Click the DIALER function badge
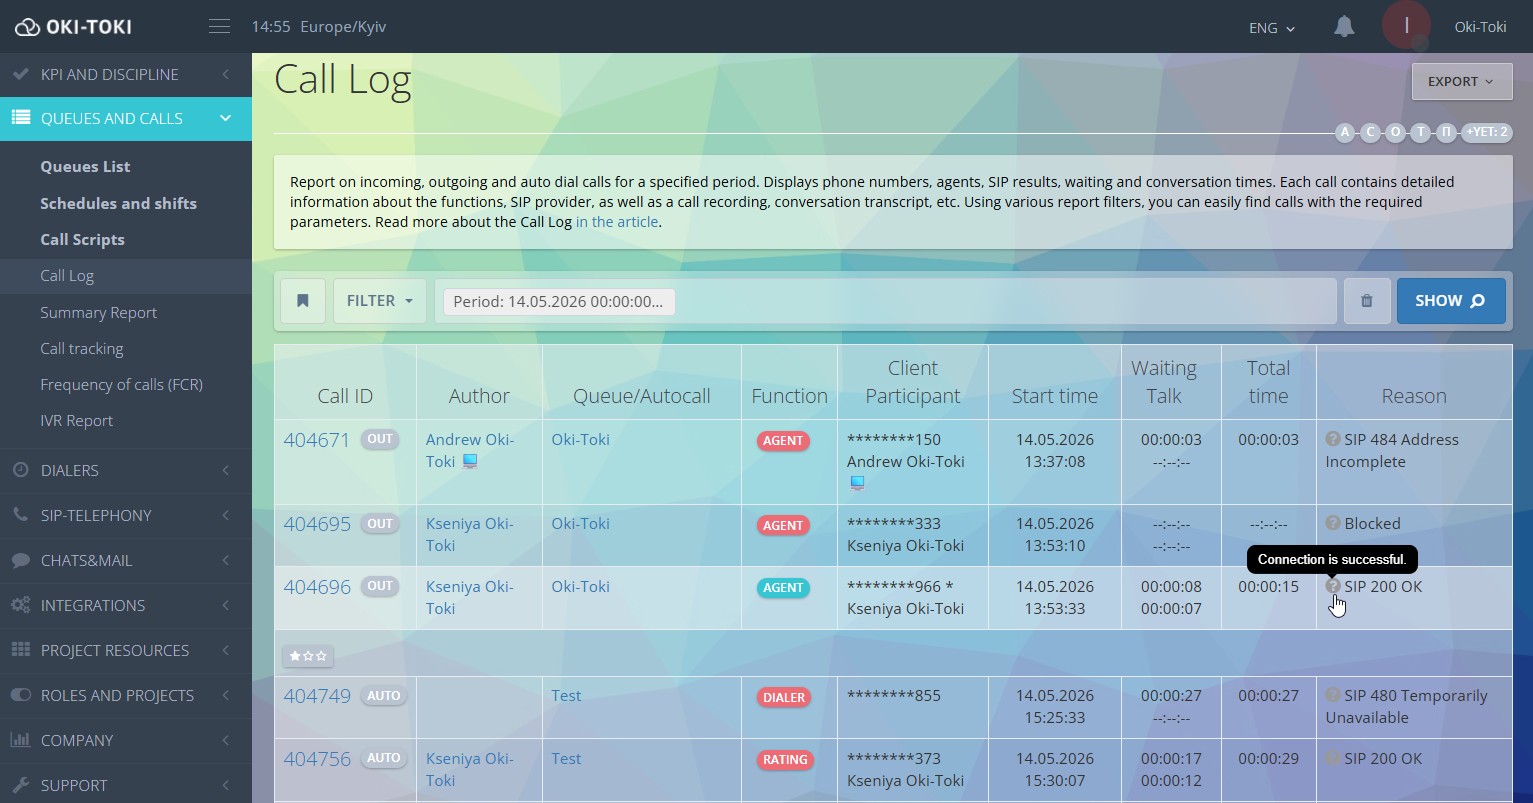This screenshot has width=1533, height=803. click(x=784, y=697)
